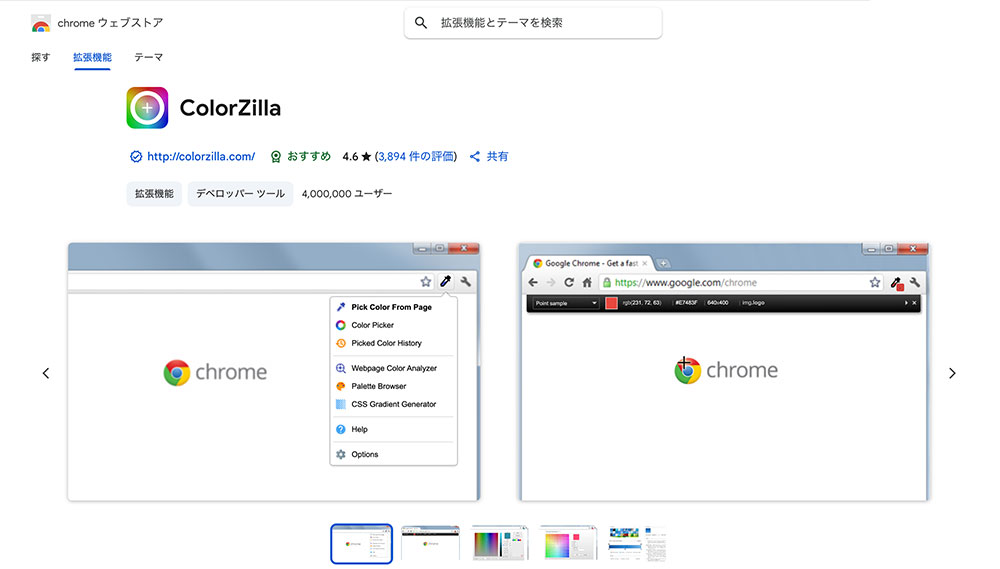Click the wrench icon in second screenshot

[x=915, y=283]
